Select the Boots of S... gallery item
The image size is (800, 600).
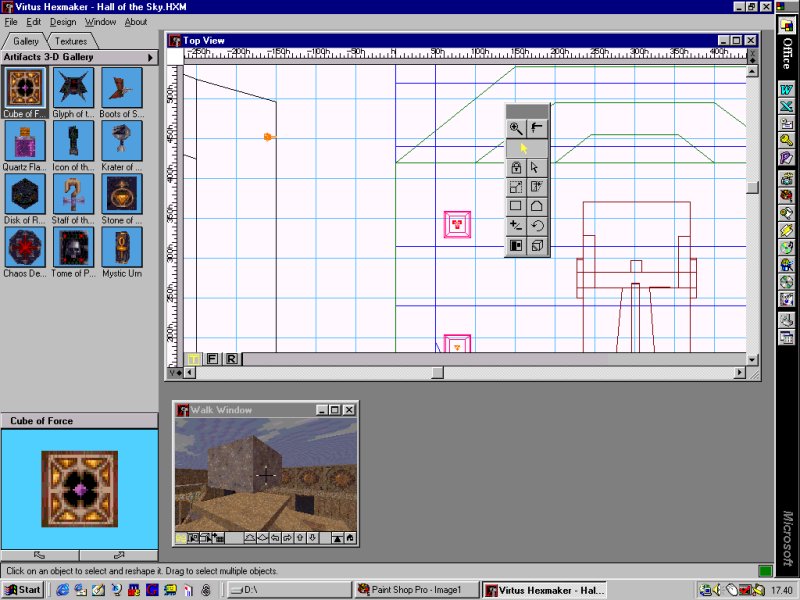pyautogui.click(x=121, y=93)
